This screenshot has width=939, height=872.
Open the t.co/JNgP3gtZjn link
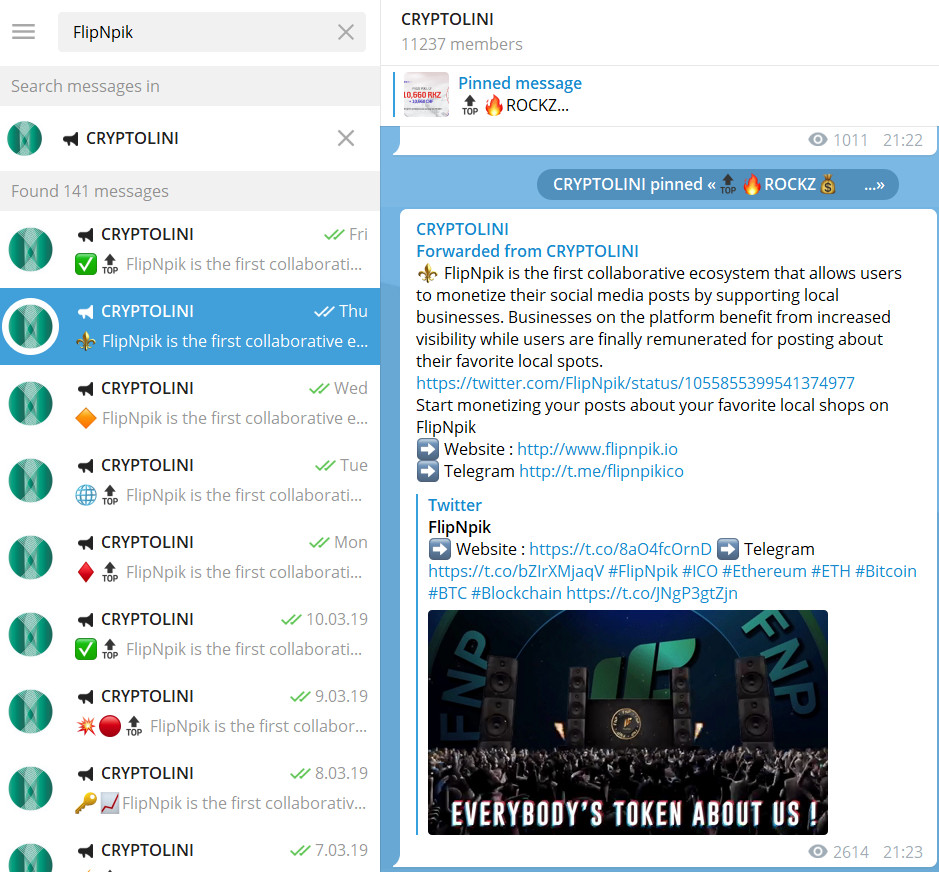click(x=652, y=594)
